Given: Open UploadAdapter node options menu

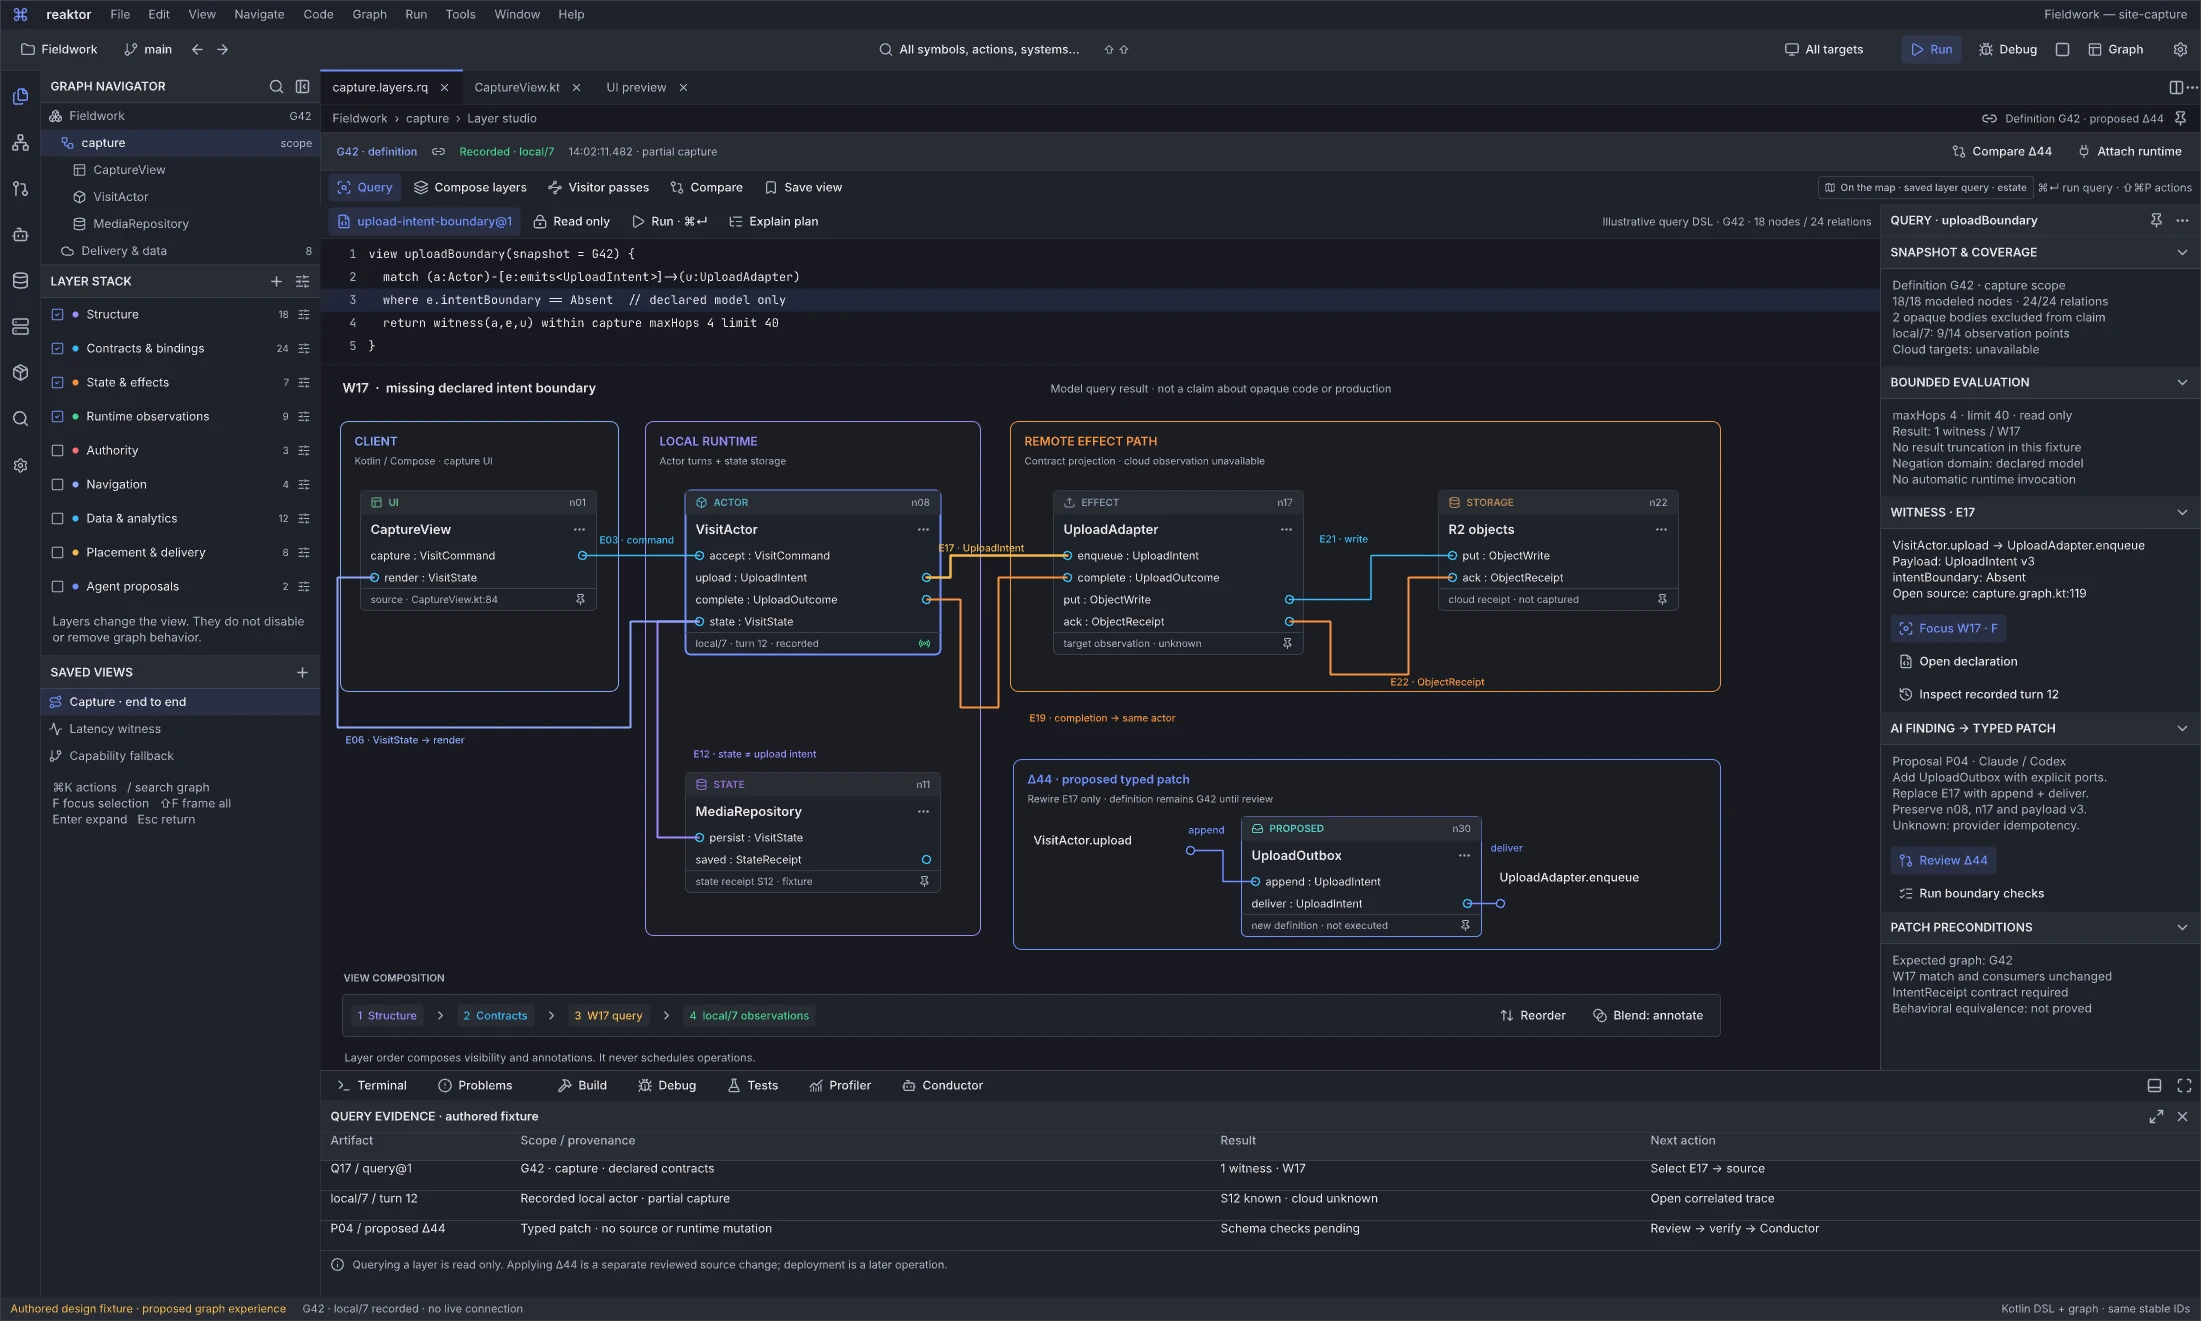Looking at the screenshot, I should 1286,529.
